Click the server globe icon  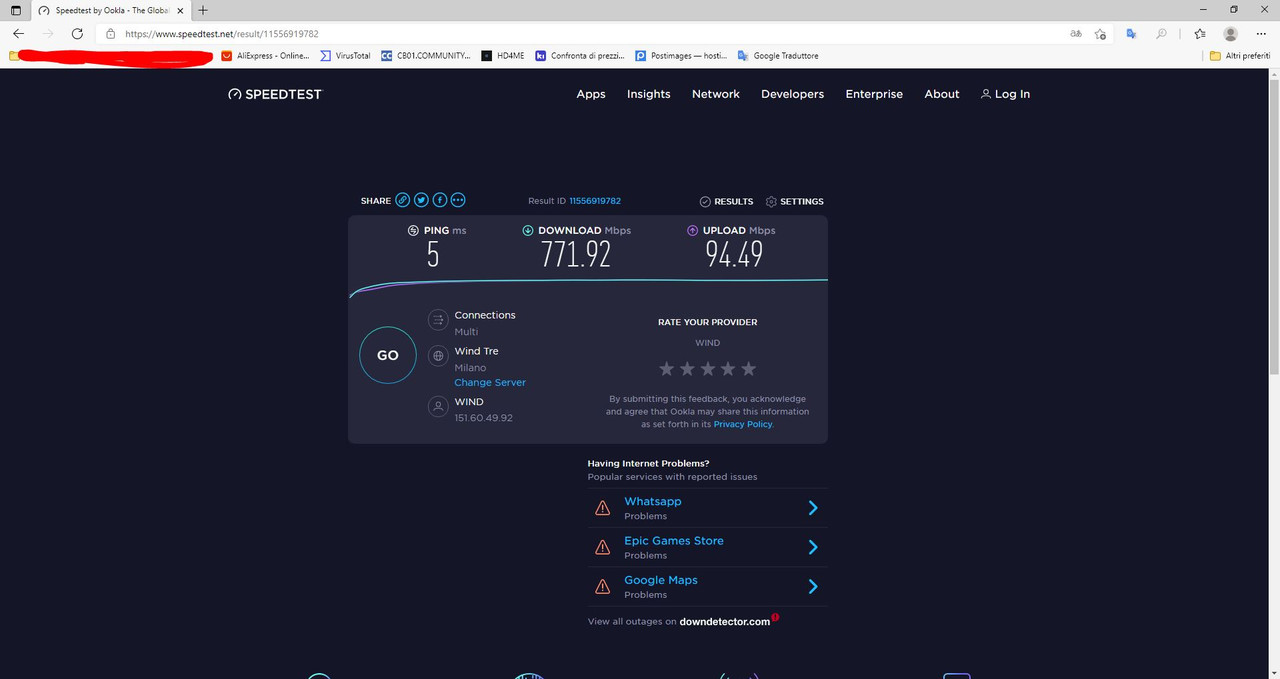pos(437,356)
